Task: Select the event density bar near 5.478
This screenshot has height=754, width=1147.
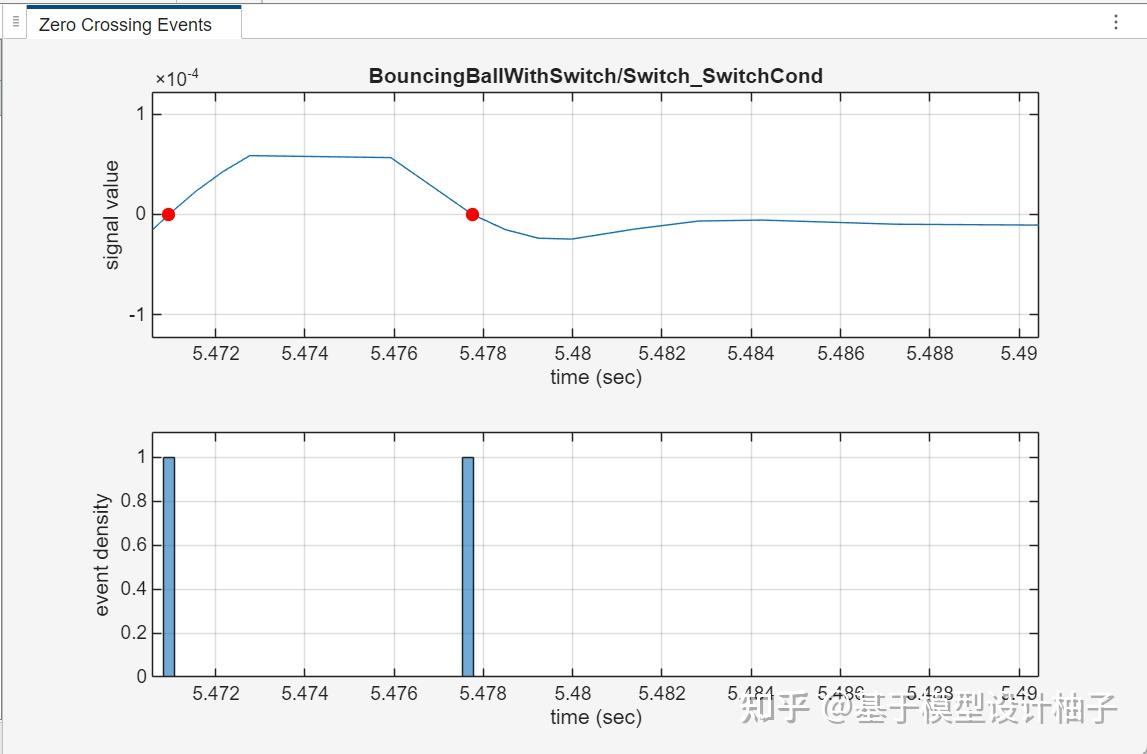Action: pos(468,567)
